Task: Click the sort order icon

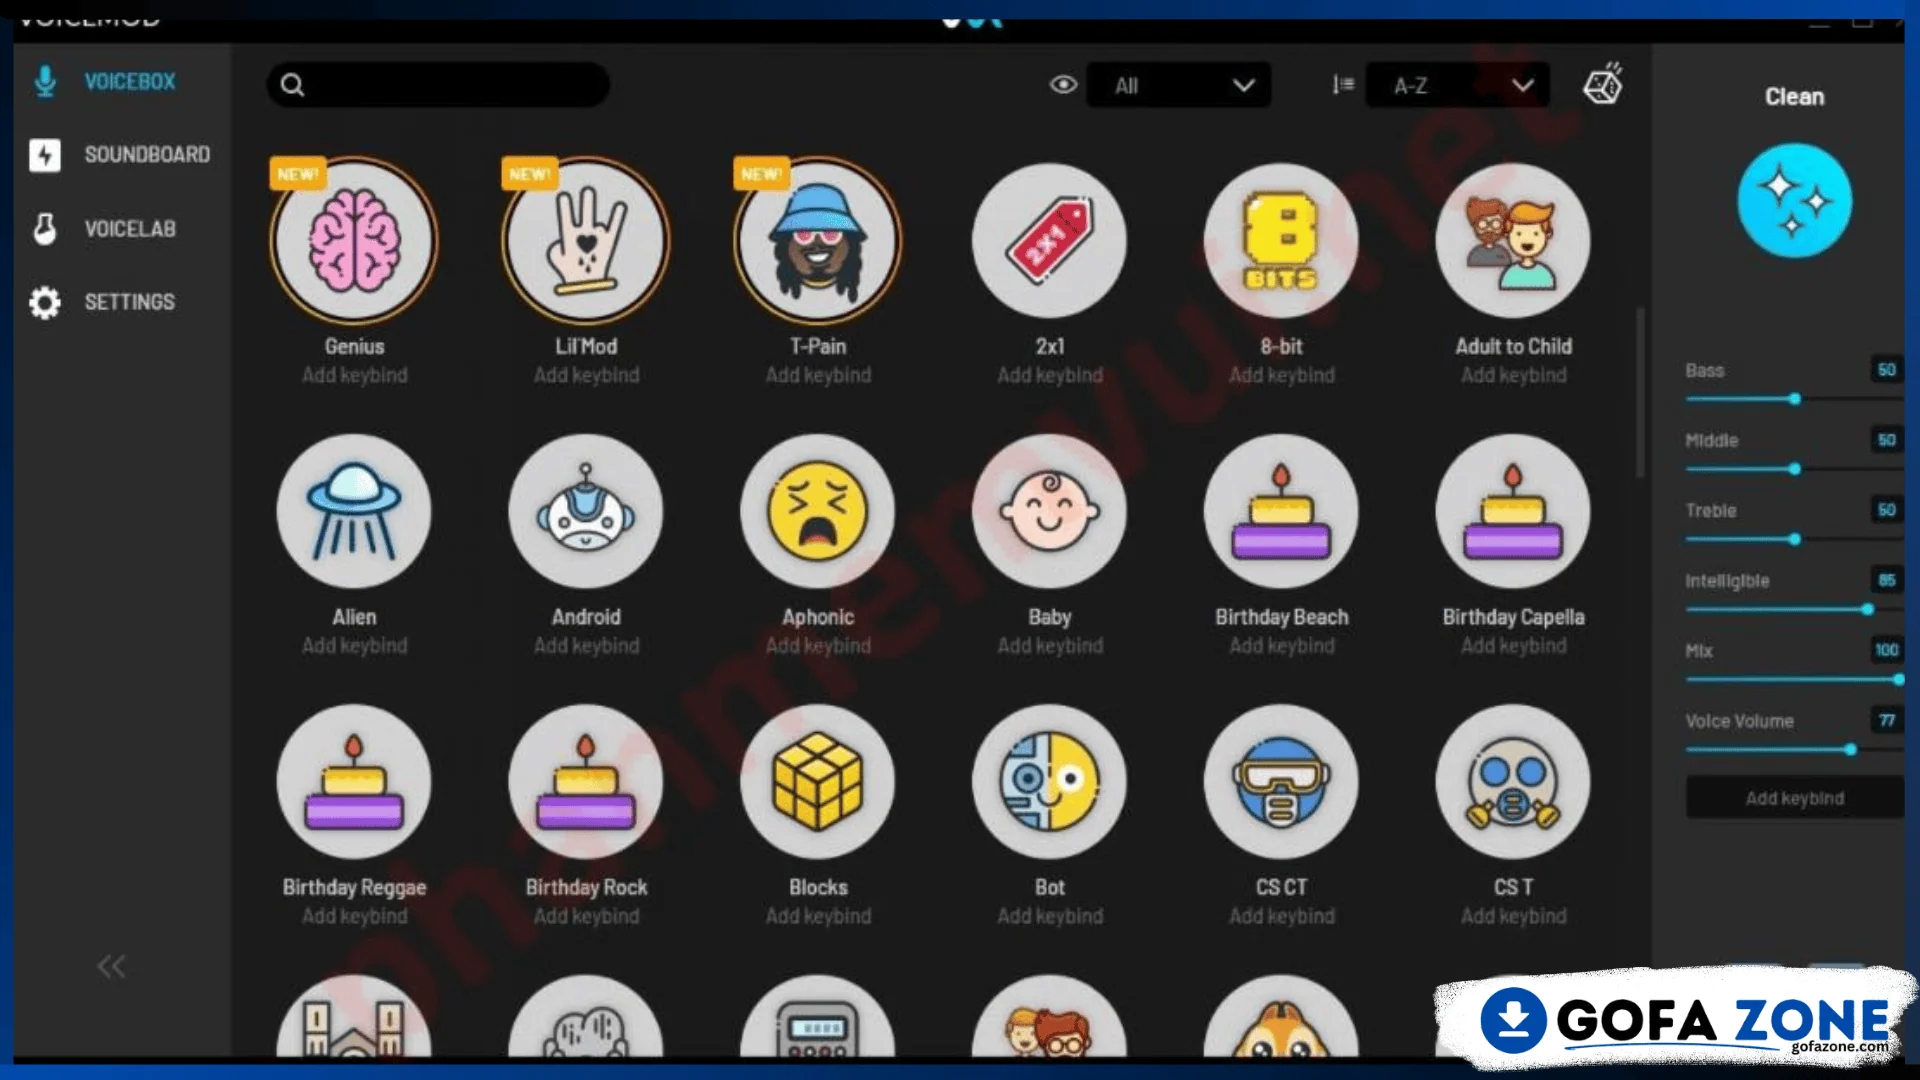Action: 1343,85
